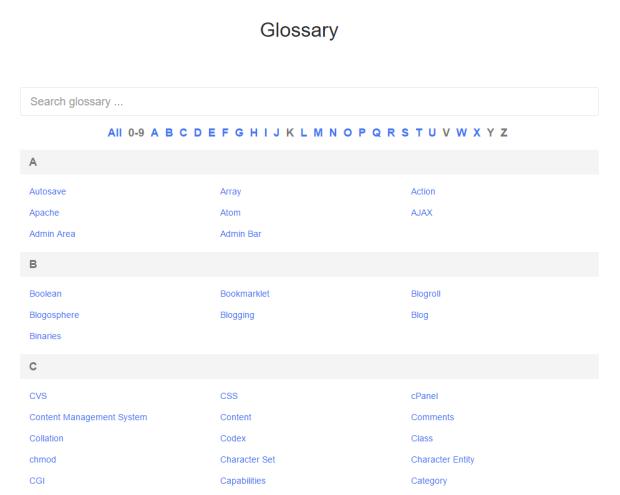Image resolution: width=620 pixels, height=495 pixels.
Task: Open the Autosave glossary entry
Action: 48,191
